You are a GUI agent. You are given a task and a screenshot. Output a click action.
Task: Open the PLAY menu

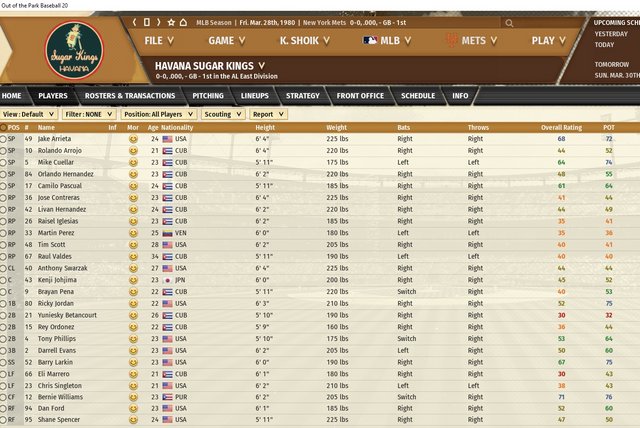tap(549, 40)
